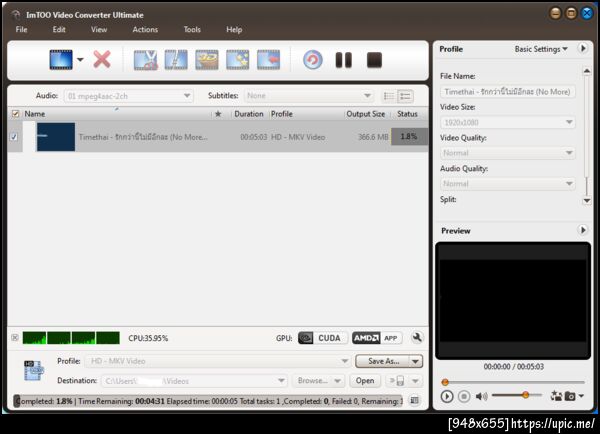600x434 pixels.
Task: Click the profile panel scroll up arrow
Action: [x=587, y=71]
